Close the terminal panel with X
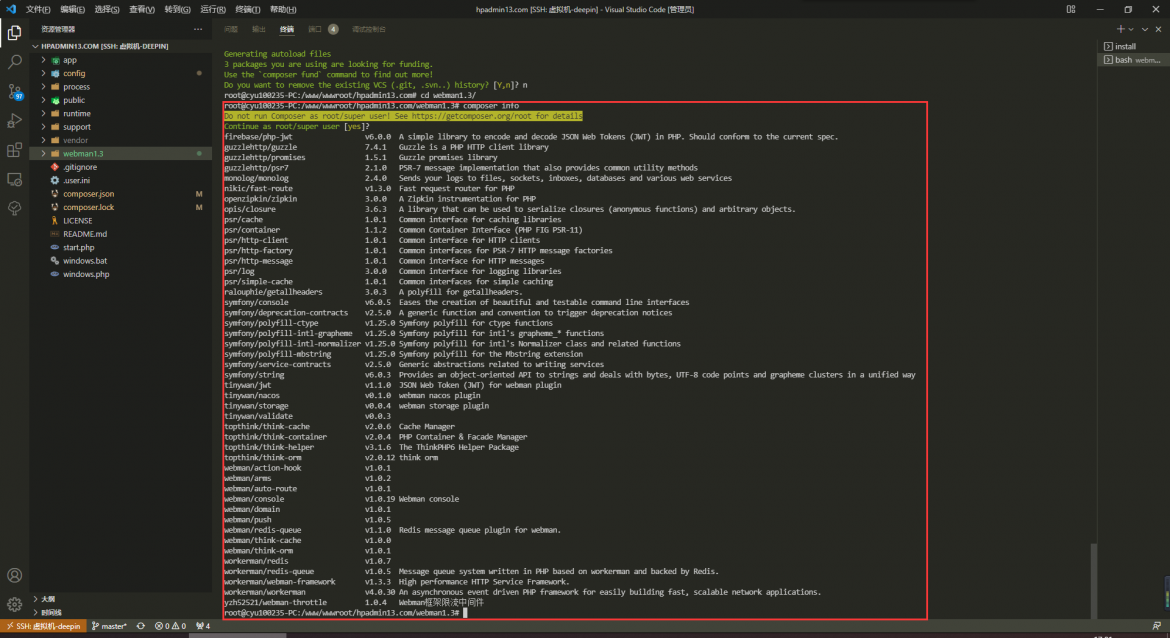 click(x=1158, y=29)
